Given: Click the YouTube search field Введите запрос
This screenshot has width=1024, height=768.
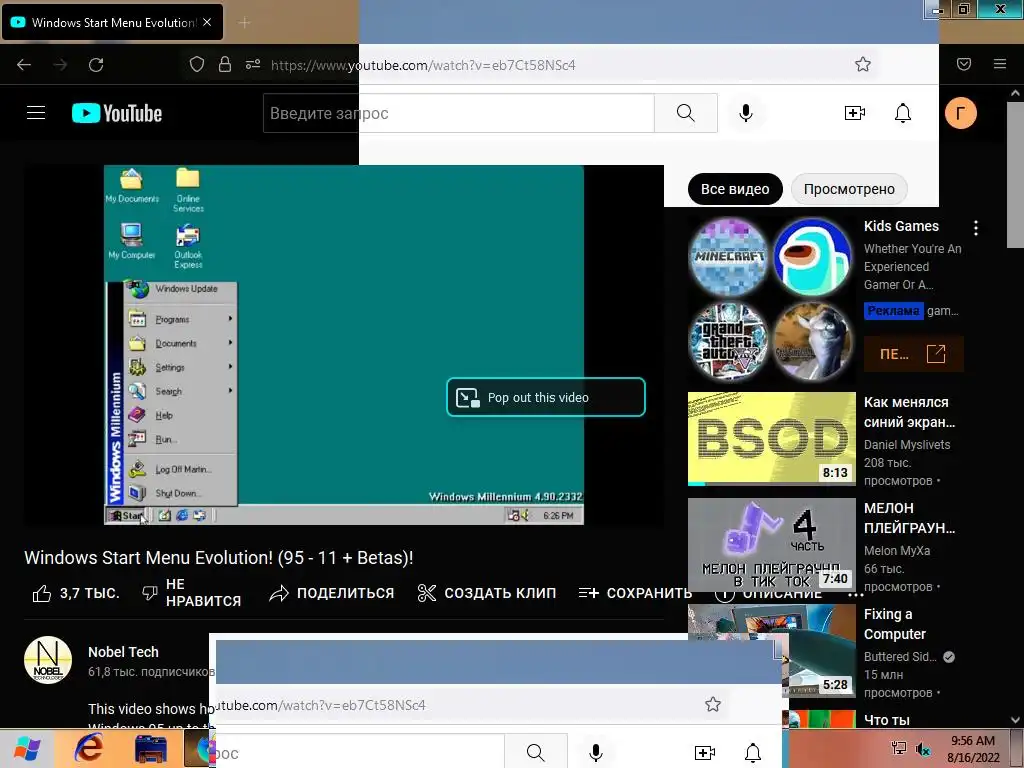Looking at the screenshot, I should [458, 113].
